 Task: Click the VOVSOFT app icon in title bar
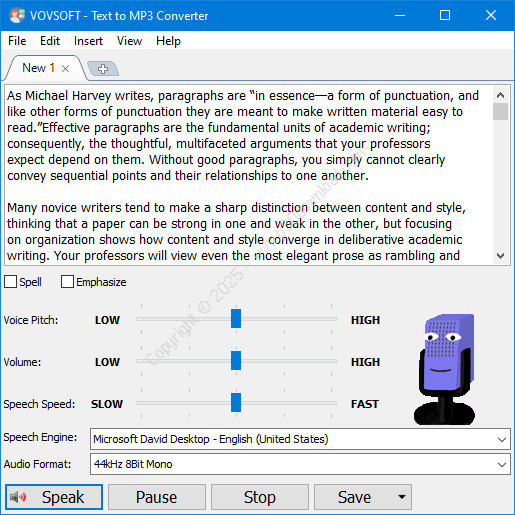(x=17, y=16)
